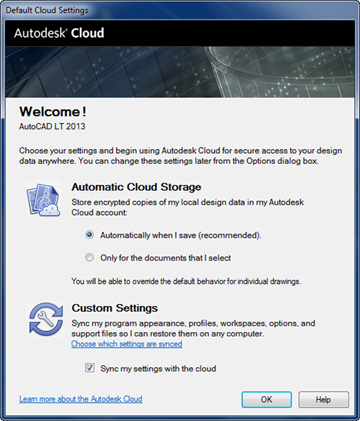Image resolution: width=360 pixels, height=421 pixels.
Task: Open the Help button
Action: click(x=323, y=399)
